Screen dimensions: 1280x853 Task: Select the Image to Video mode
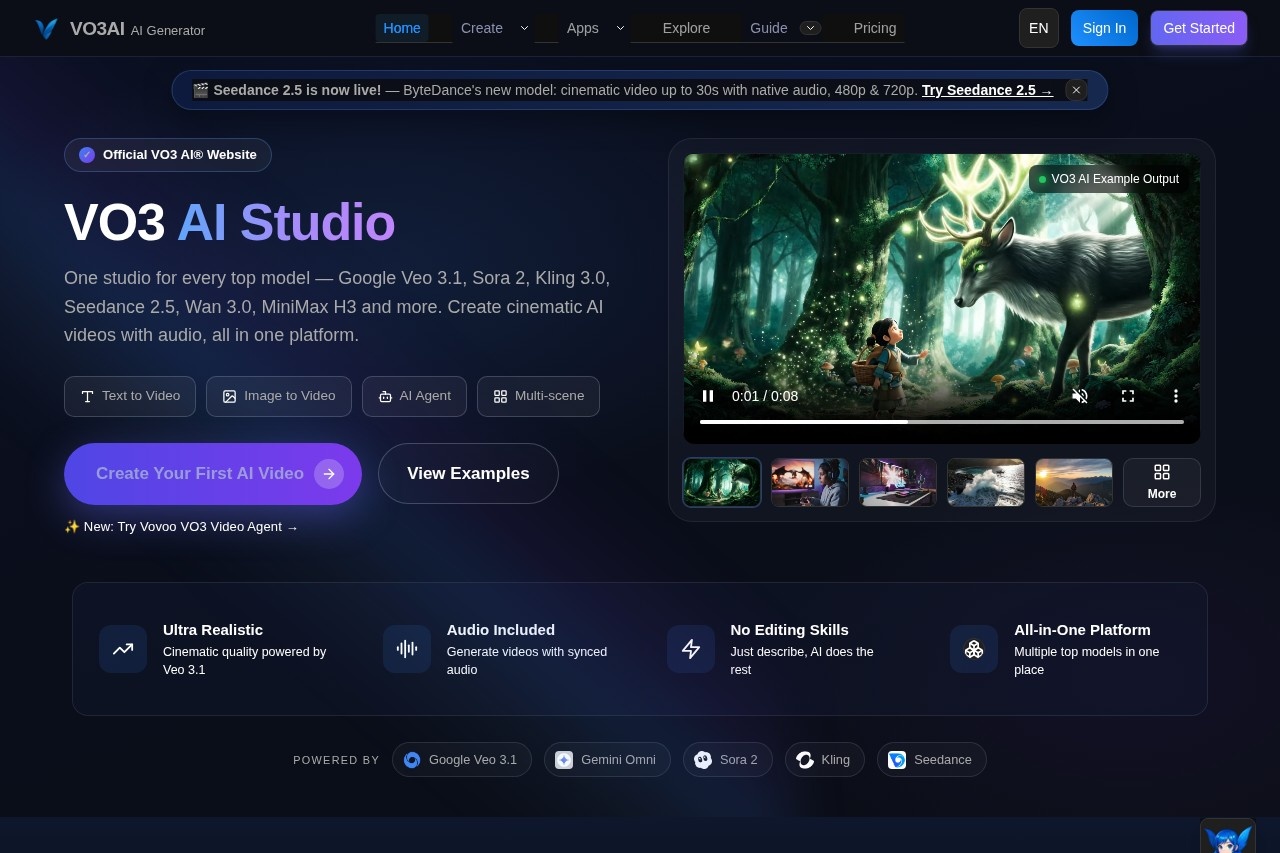coord(279,396)
